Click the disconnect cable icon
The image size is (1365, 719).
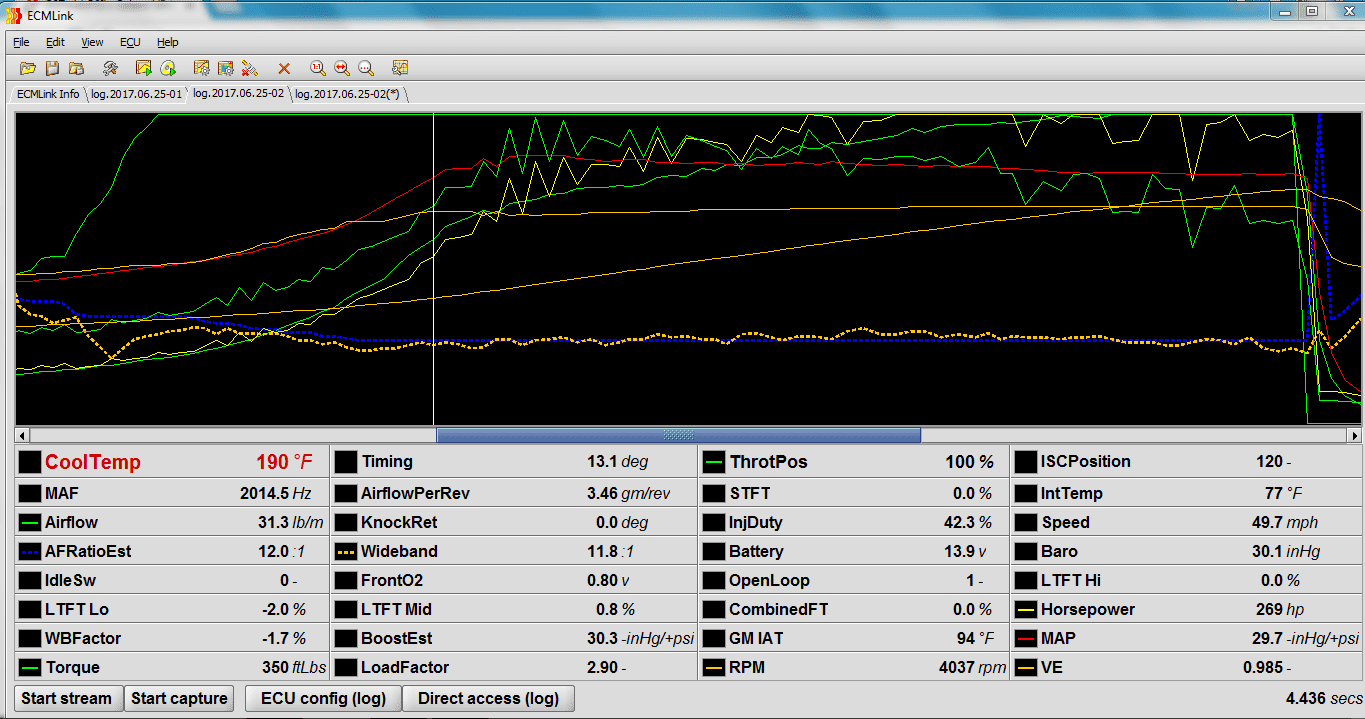pyautogui.click(x=250, y=68)
